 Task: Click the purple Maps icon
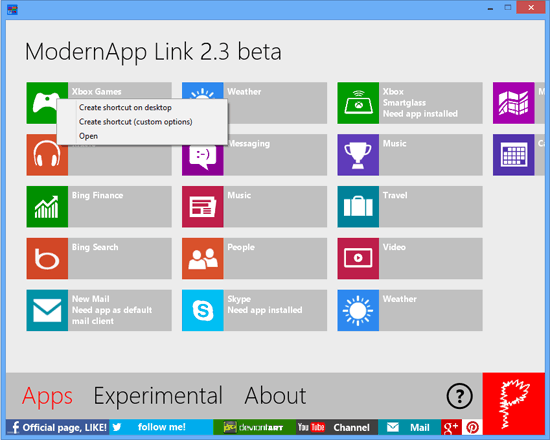coord(514,103)
